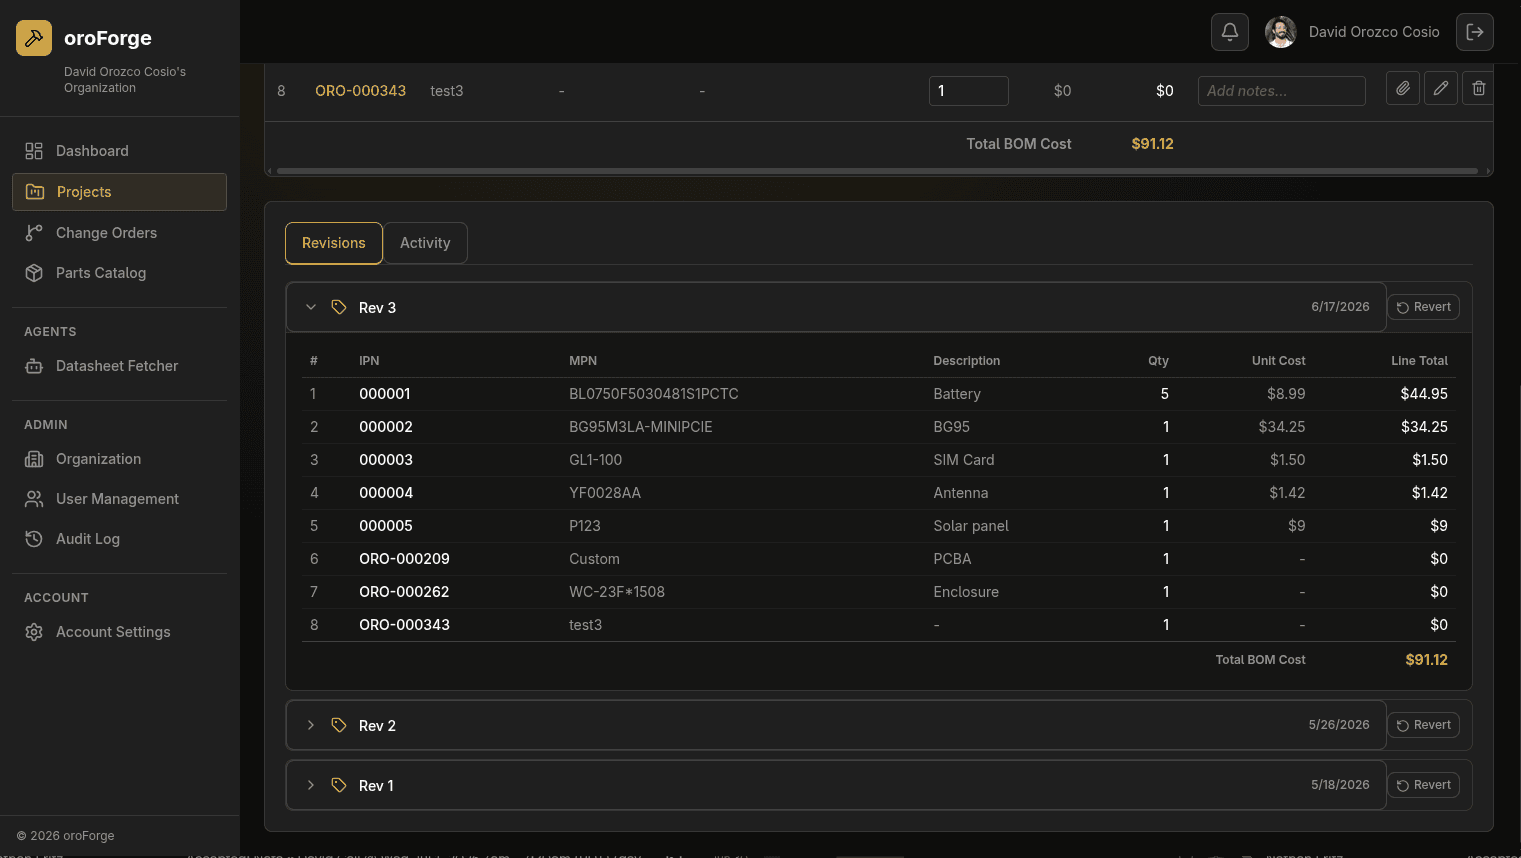Click the logout icon button
This screenshot has width=1521, height=858.
coord(1475,32)
